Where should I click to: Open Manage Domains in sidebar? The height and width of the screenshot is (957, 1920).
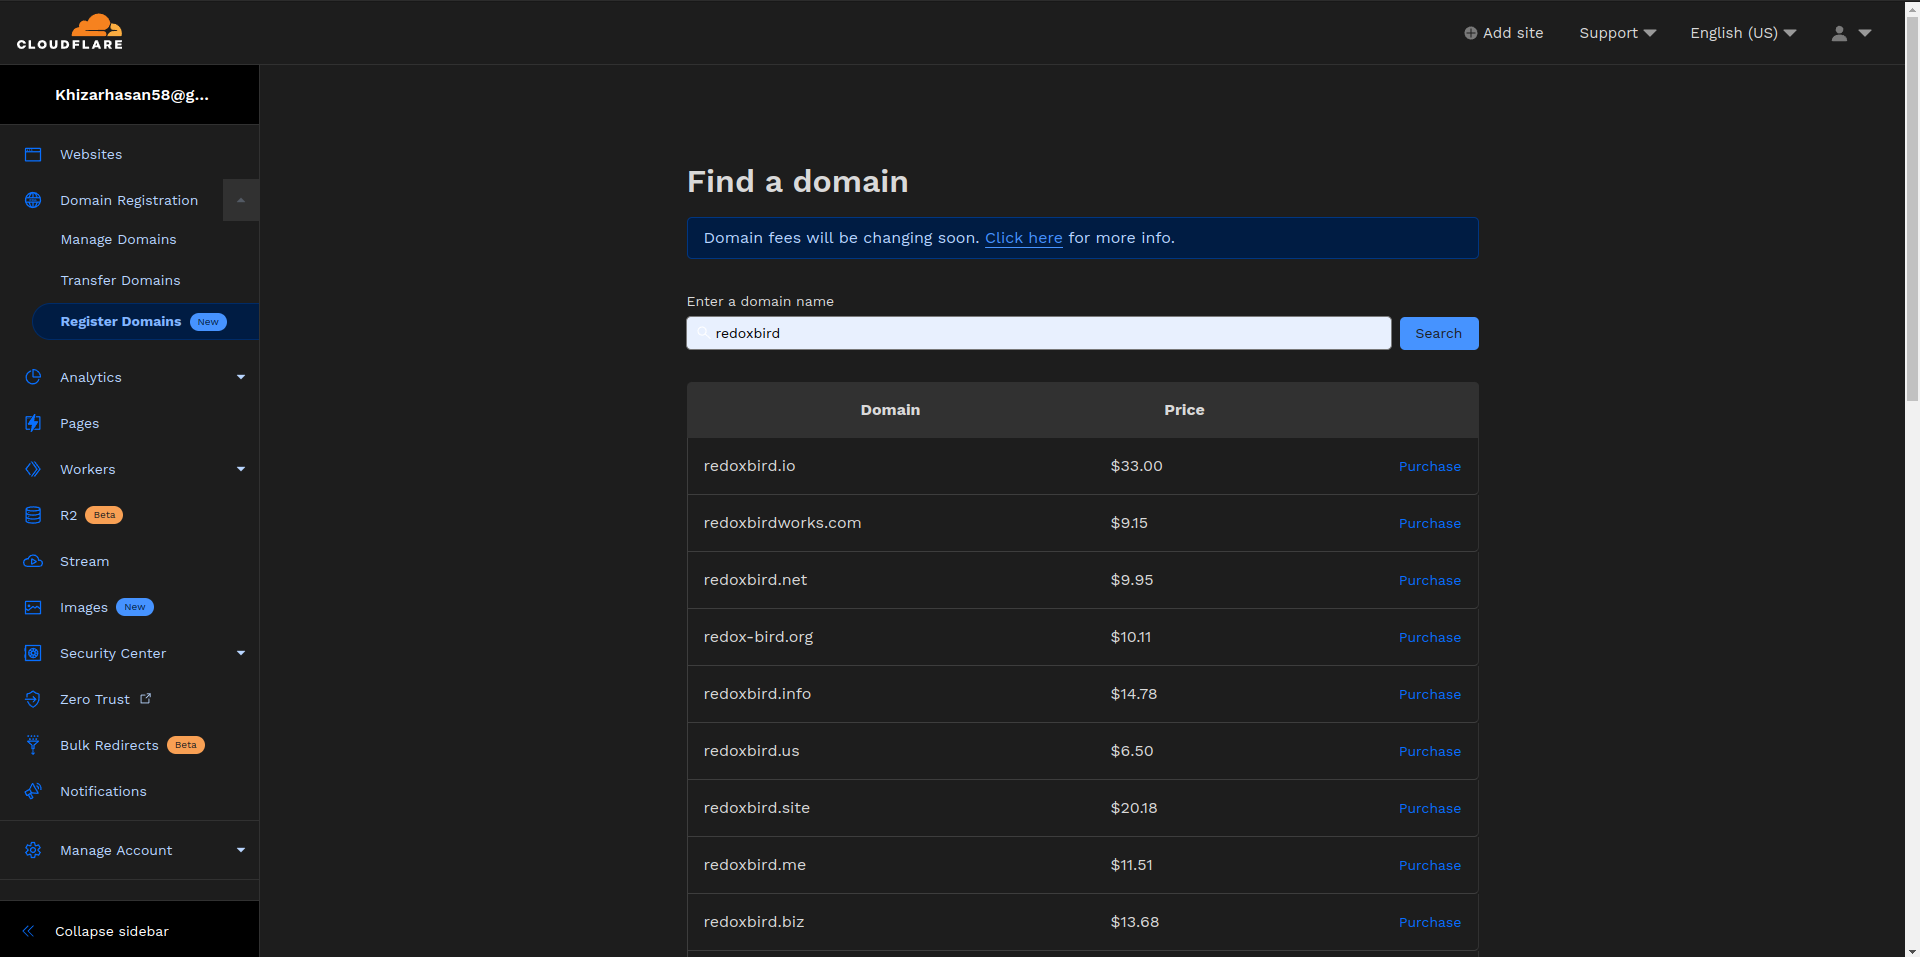pyautogui.click(x=118, y=239)
